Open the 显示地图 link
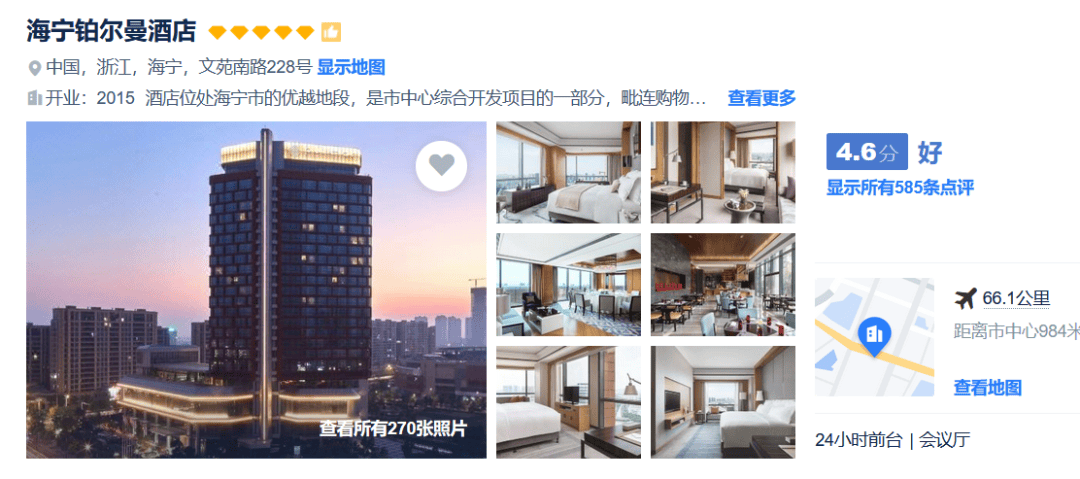 (351, 68)
